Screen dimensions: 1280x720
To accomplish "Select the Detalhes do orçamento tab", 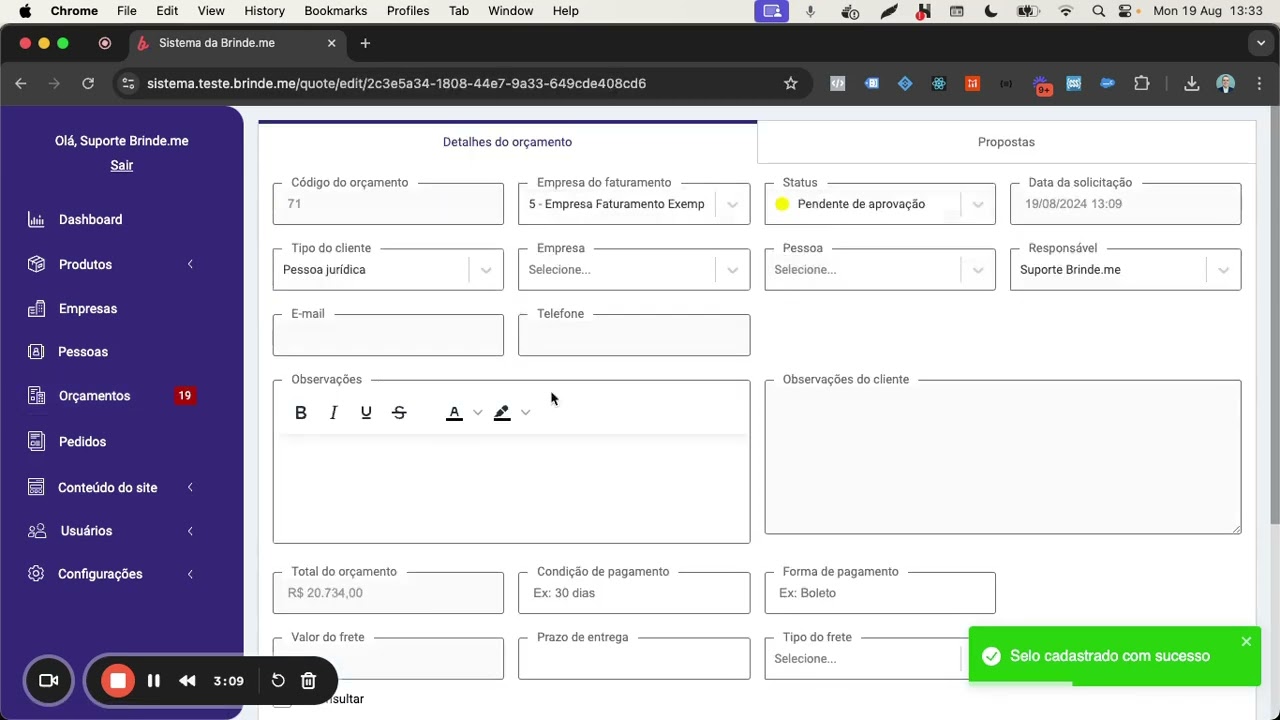I will [x=507, y=142].
